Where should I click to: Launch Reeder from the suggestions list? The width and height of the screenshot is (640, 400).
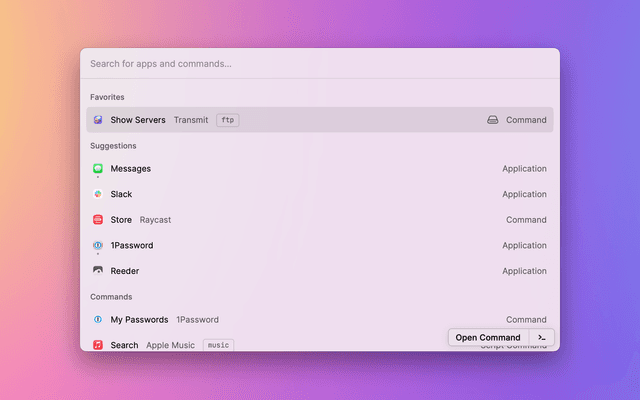click(319, 271)
